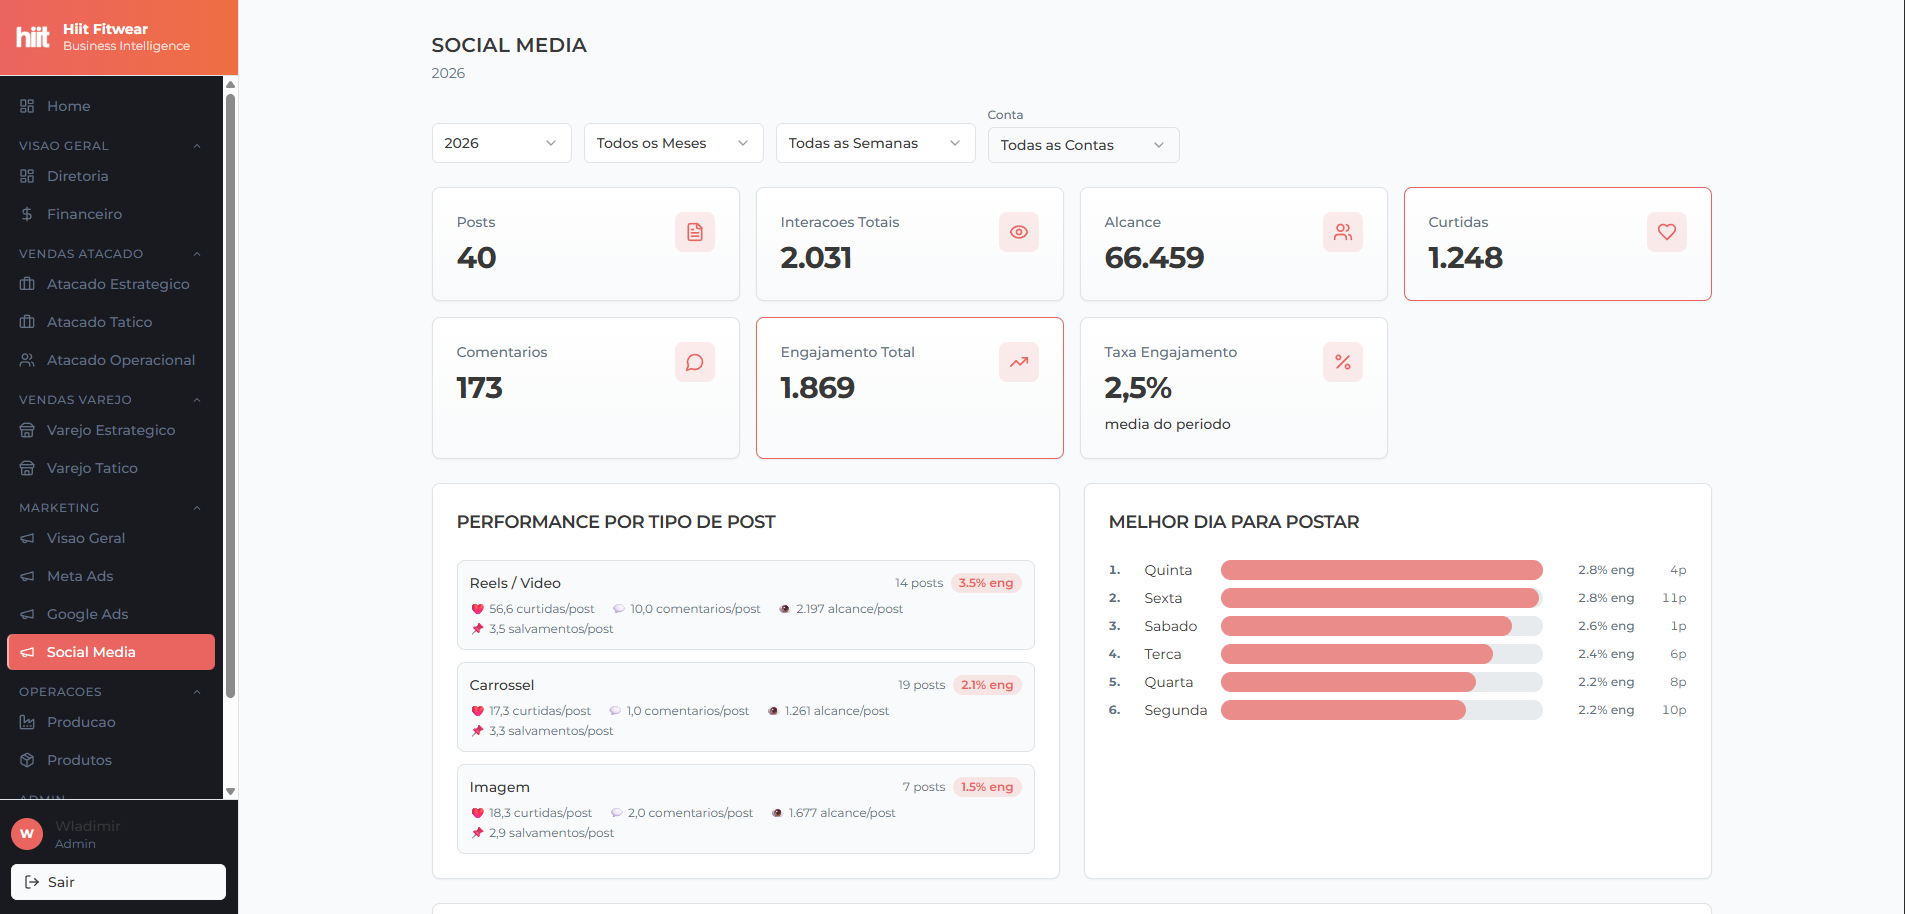Click the W user avatar
This screenshot has height=914, width=1905.
(x=27, y=833)
